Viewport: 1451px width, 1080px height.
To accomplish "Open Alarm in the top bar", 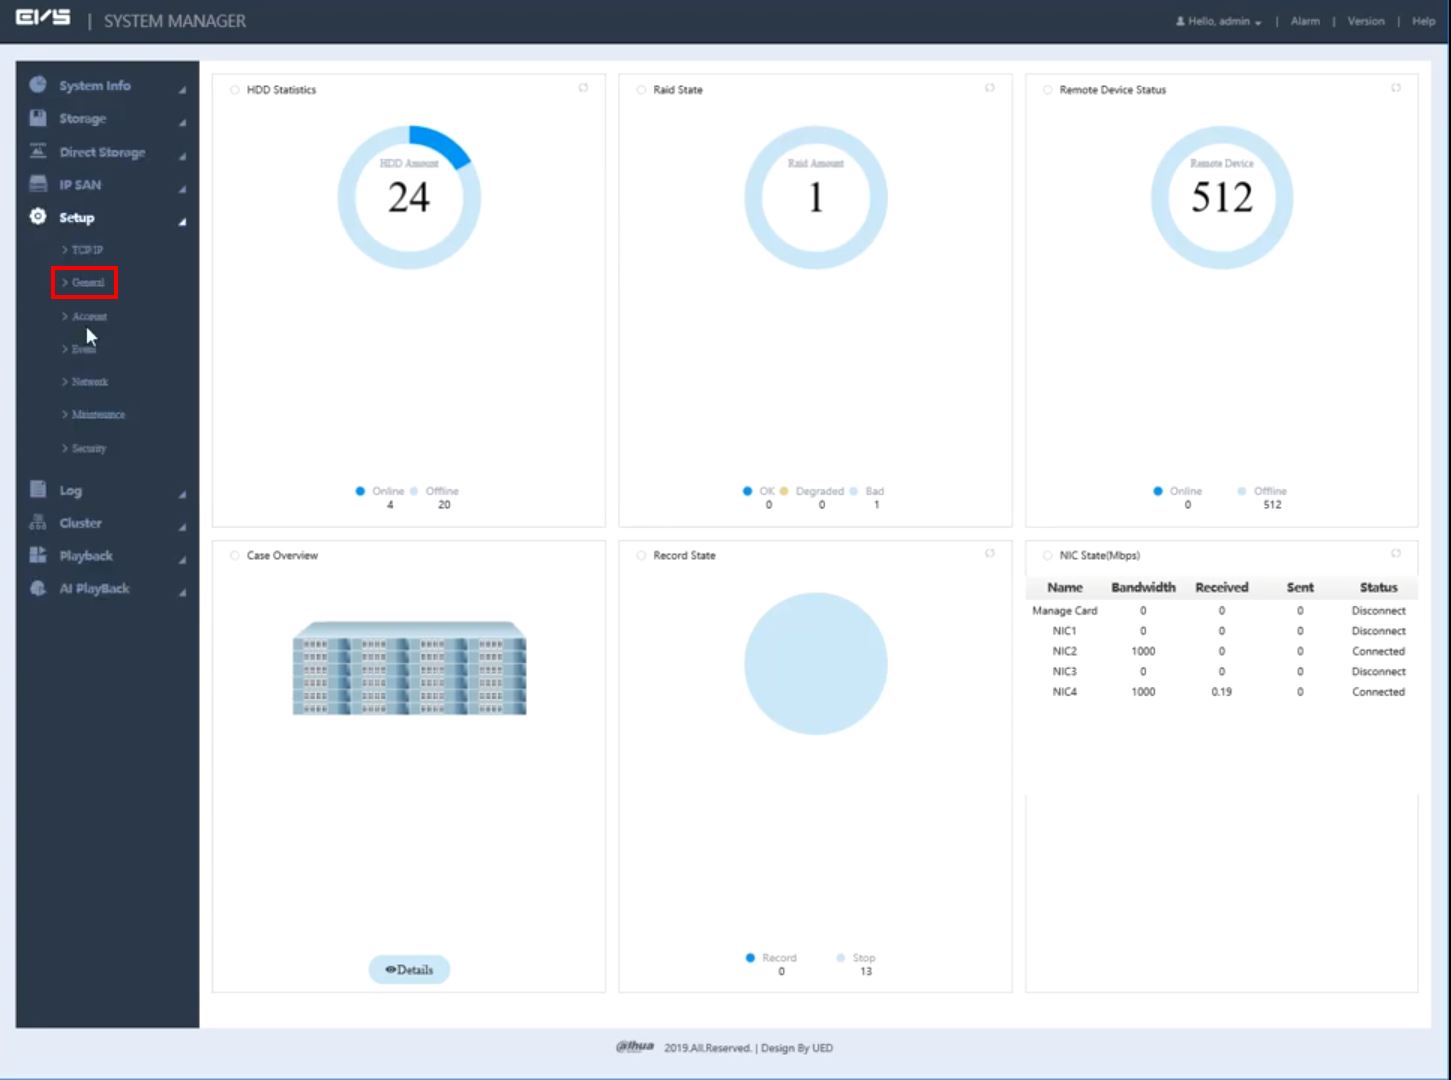I will [1305, 21].
